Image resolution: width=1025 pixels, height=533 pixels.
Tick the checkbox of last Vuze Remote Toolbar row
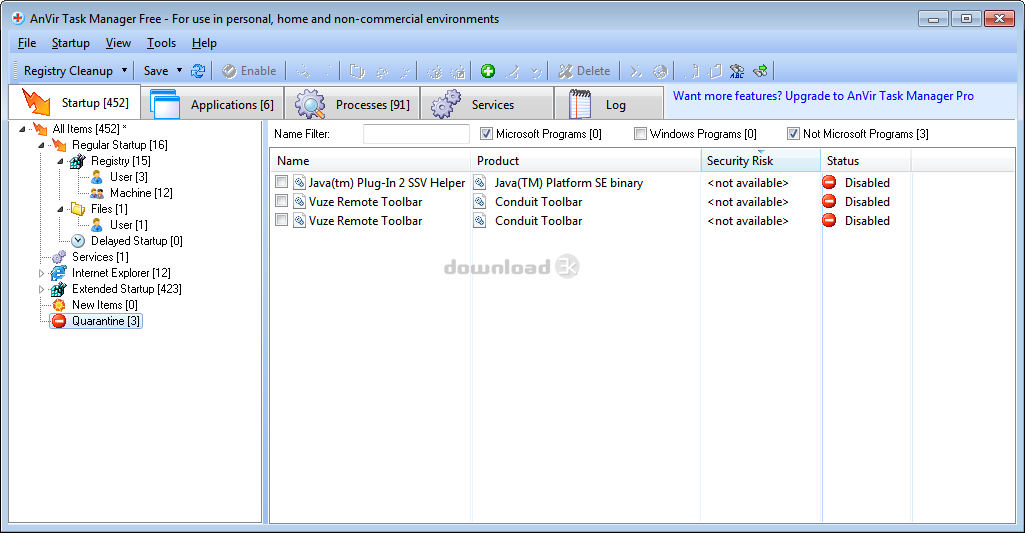point(282,220)
